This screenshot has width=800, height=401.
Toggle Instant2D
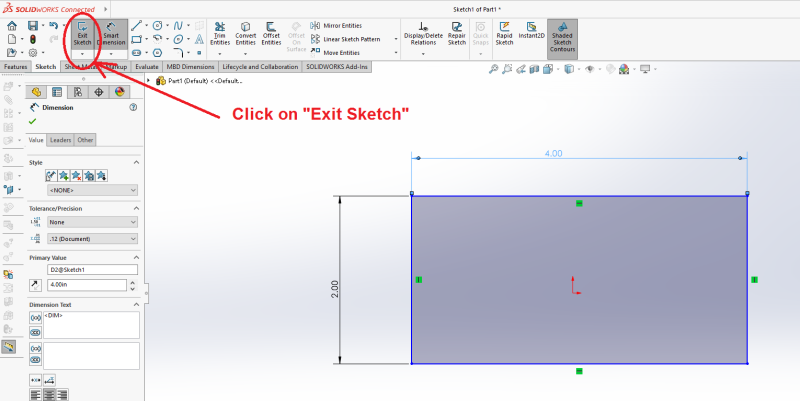[532, 31]
